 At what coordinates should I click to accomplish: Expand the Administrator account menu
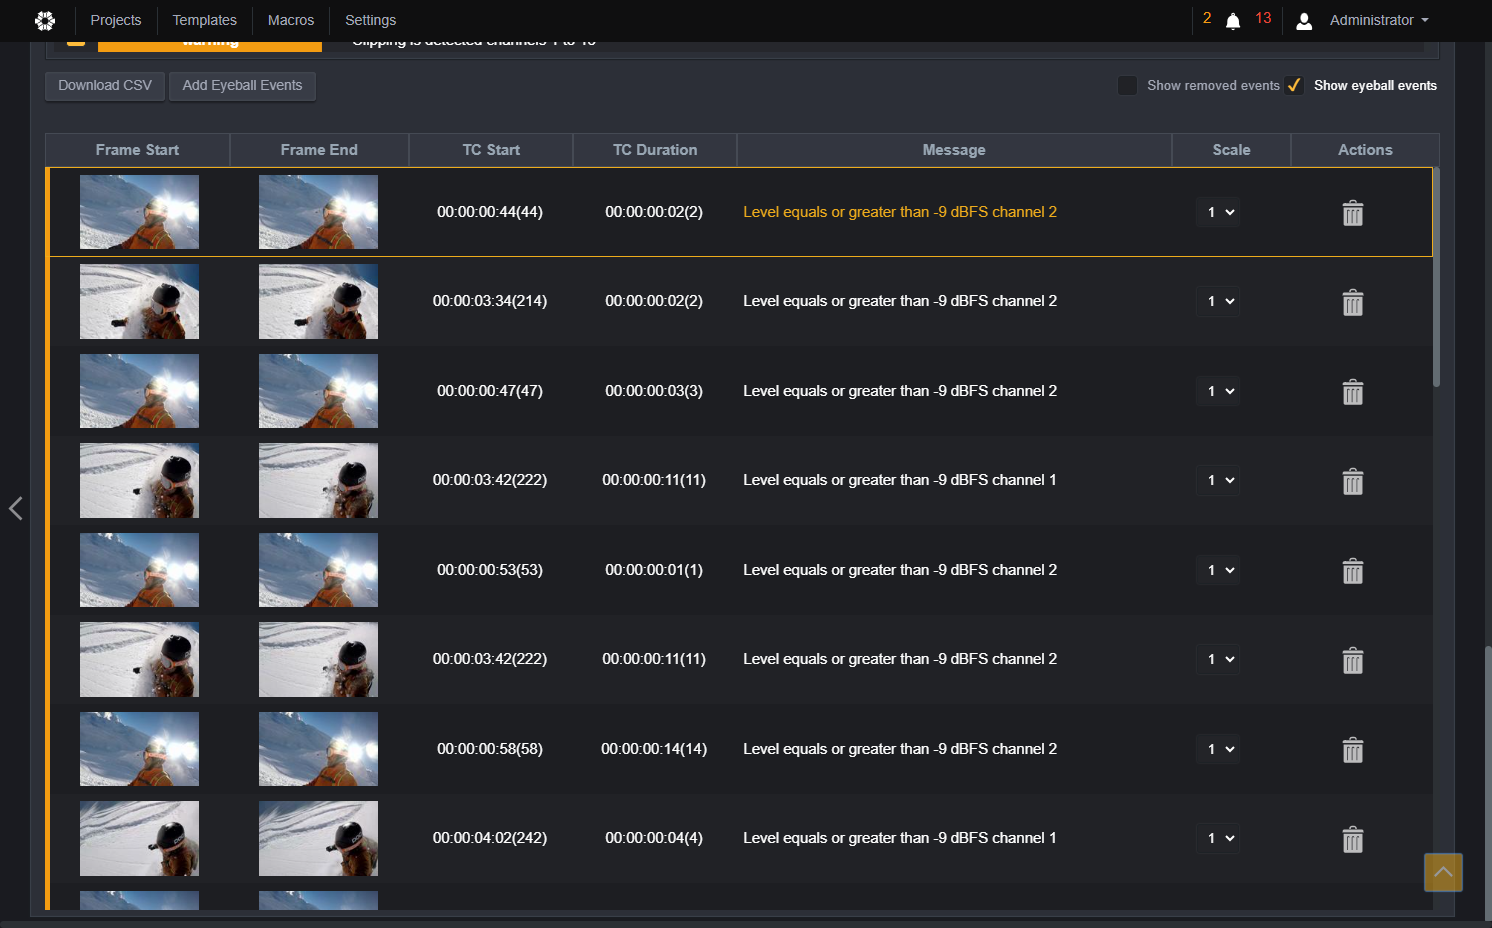[1379, 20]
